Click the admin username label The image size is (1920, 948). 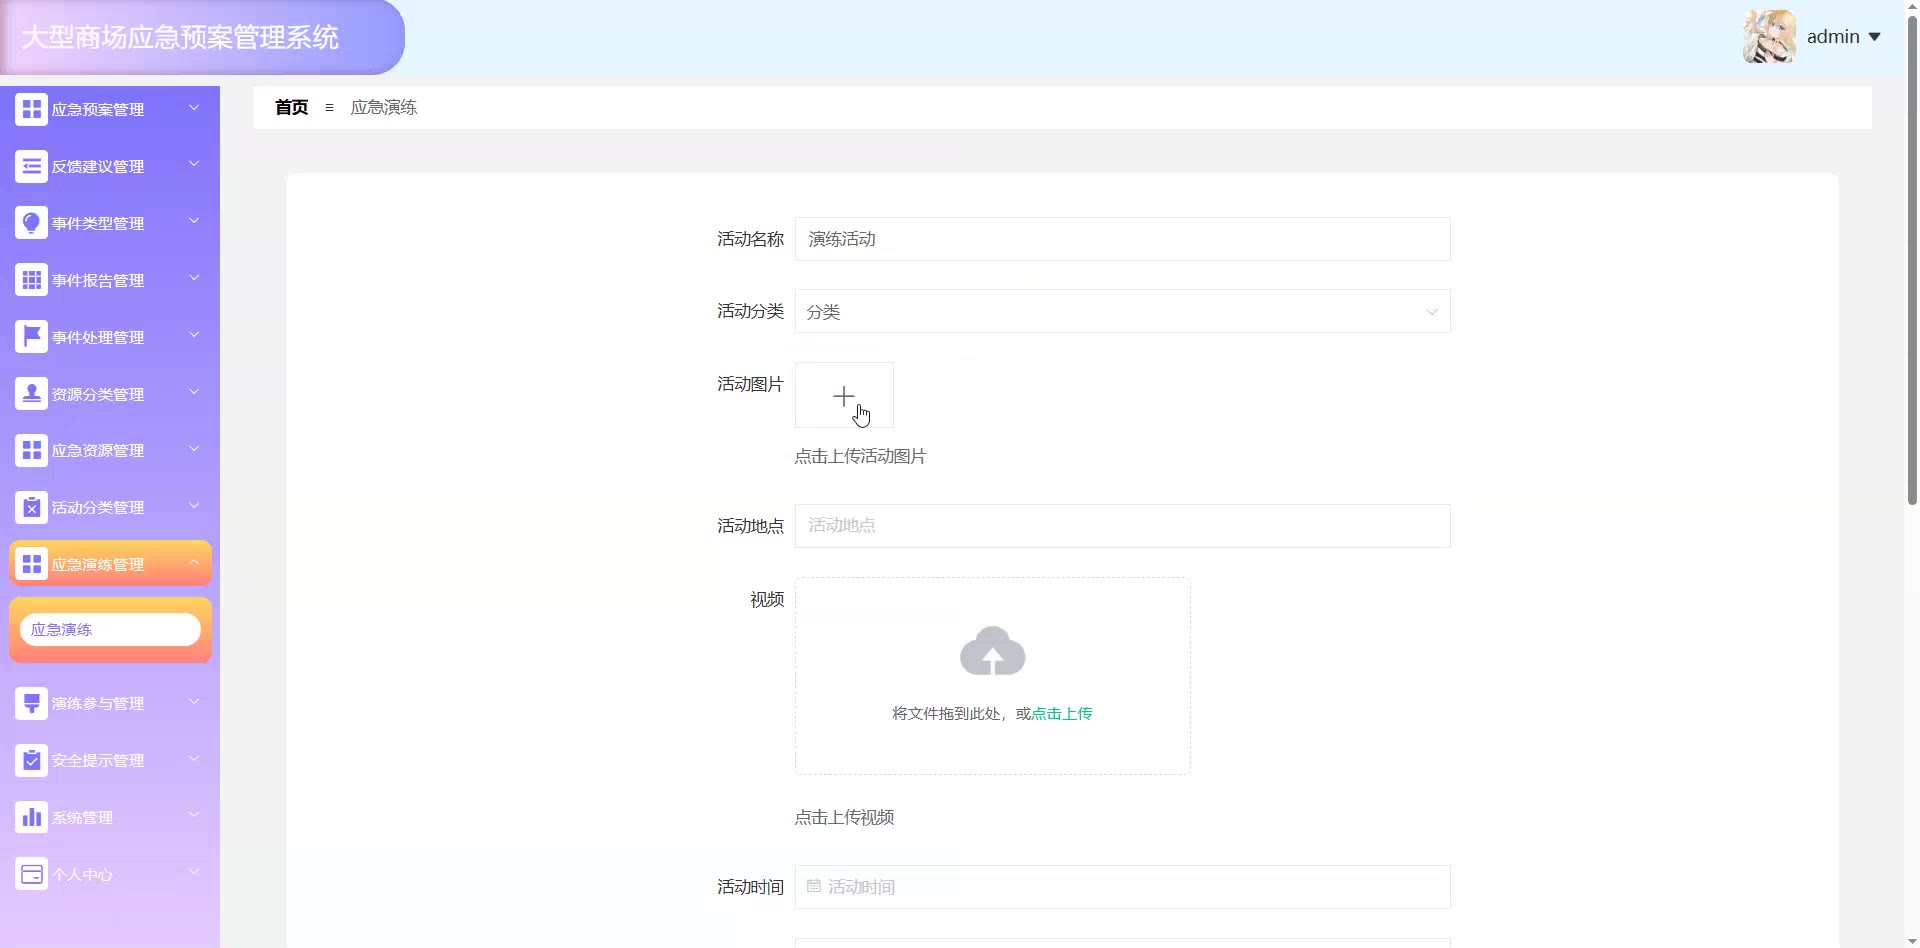[x=1833, y=37]
